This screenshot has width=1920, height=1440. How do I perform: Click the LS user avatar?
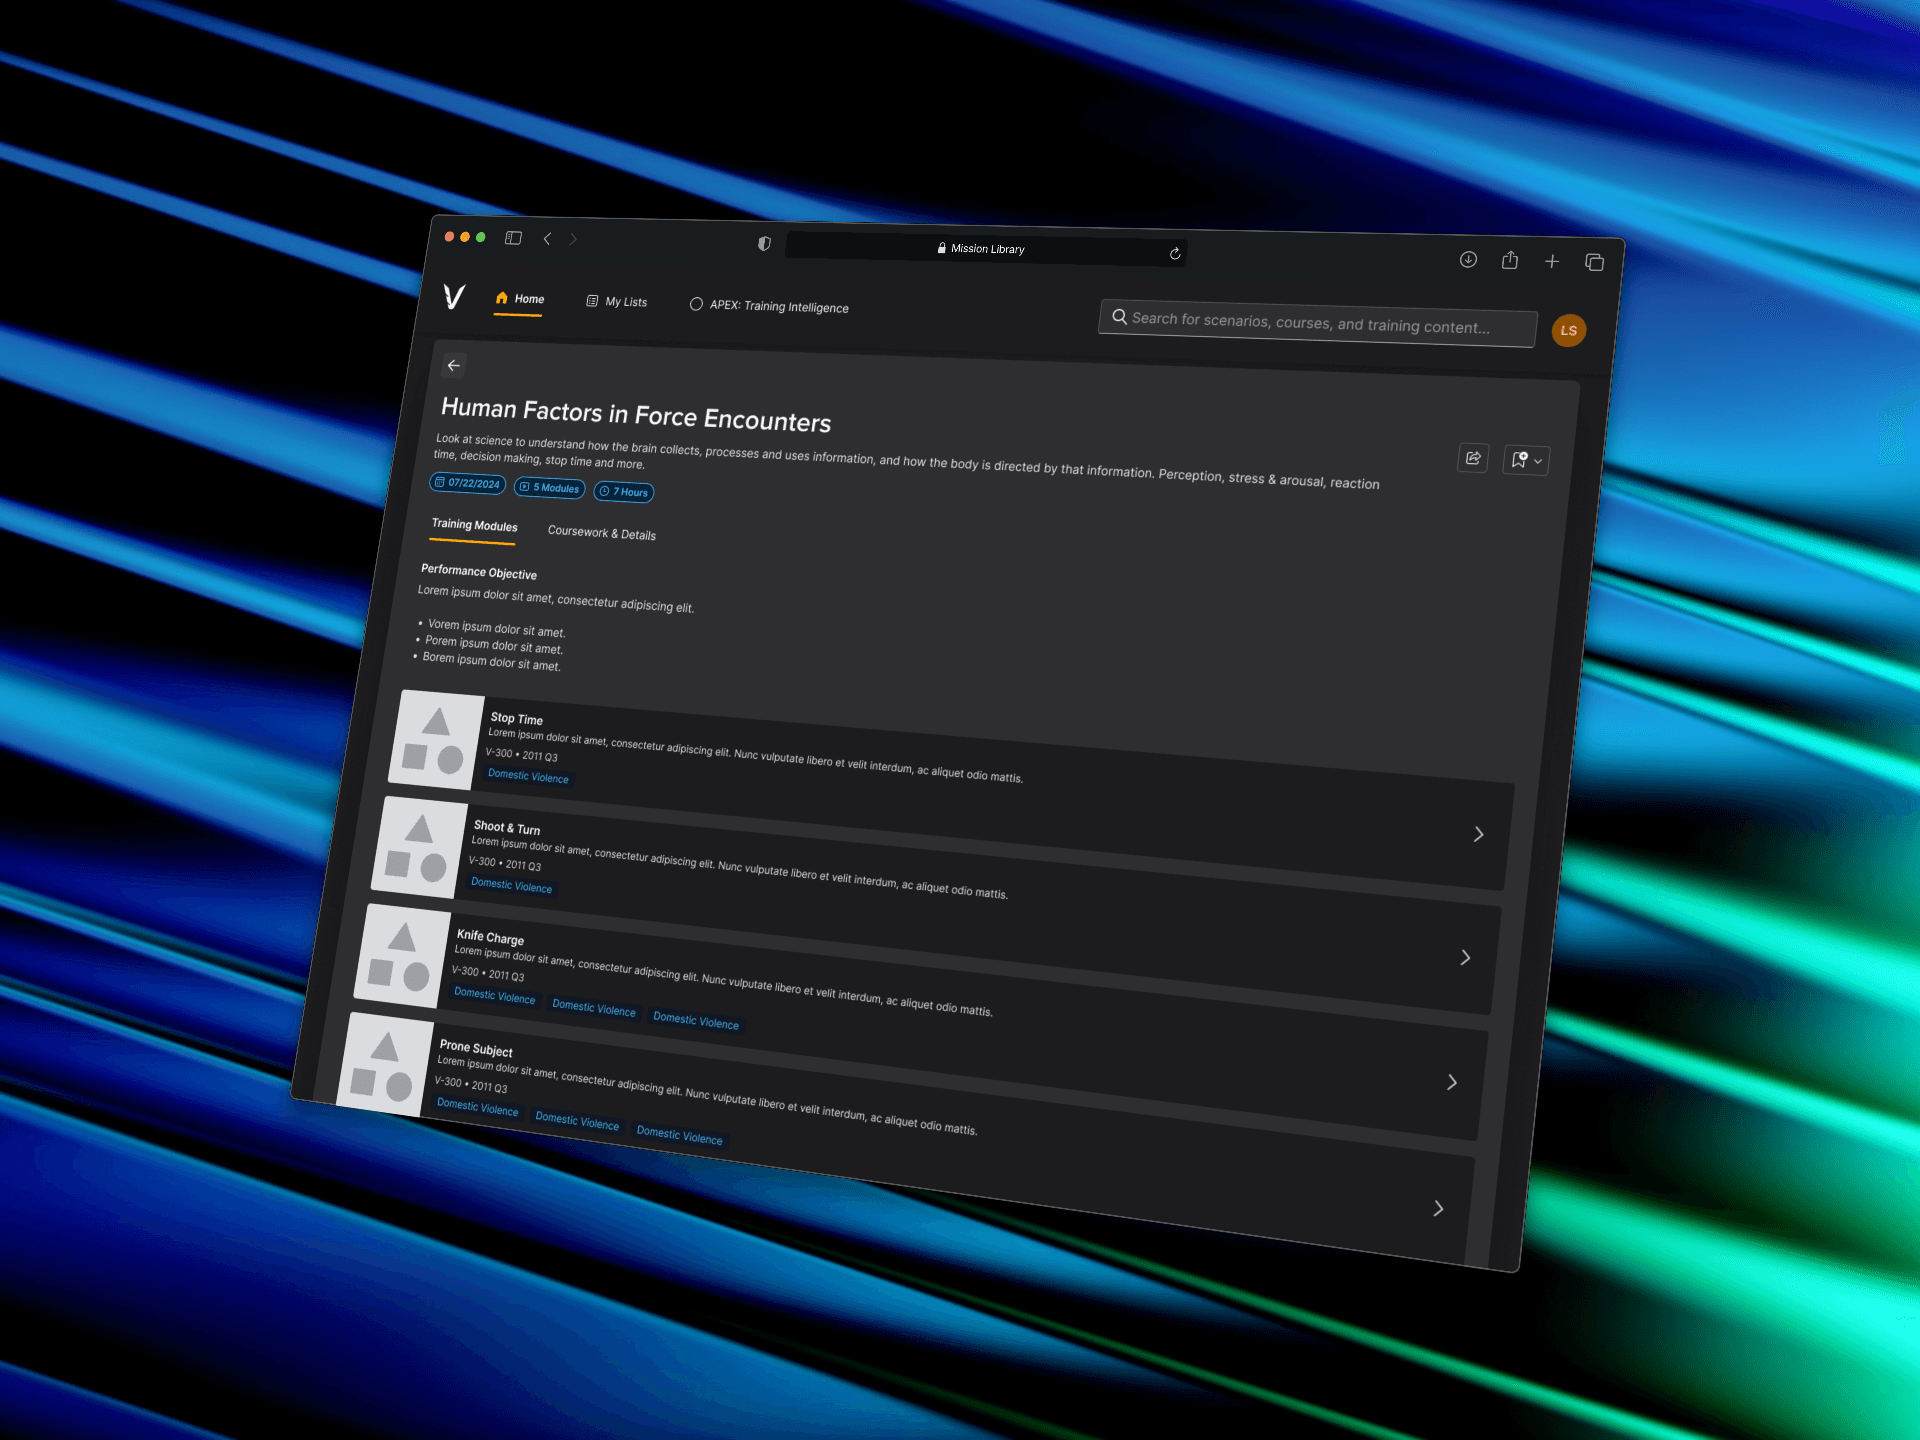point(1568,331)
